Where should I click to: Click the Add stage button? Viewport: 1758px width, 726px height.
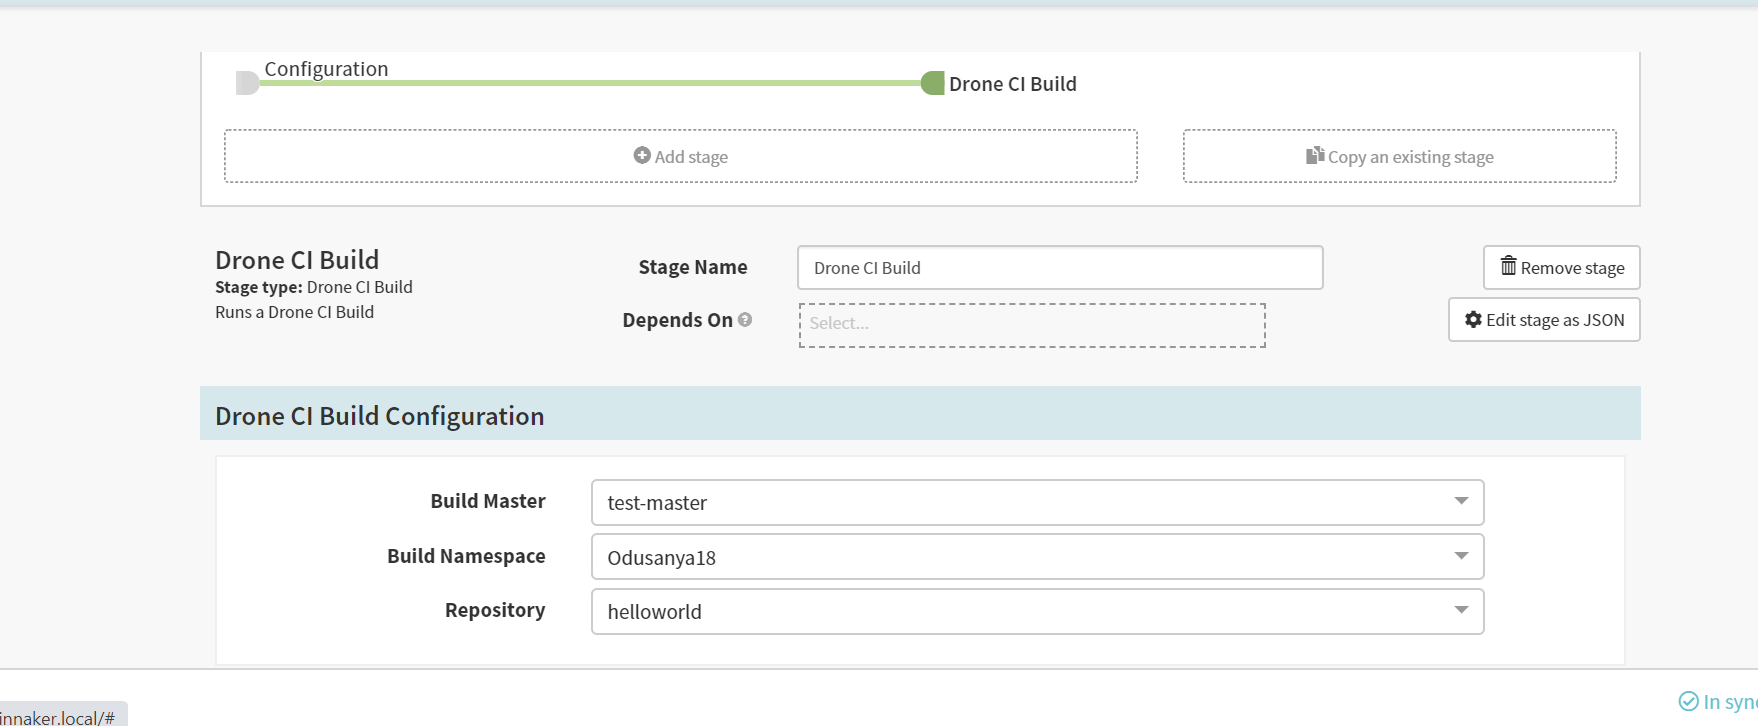(681, 156)
